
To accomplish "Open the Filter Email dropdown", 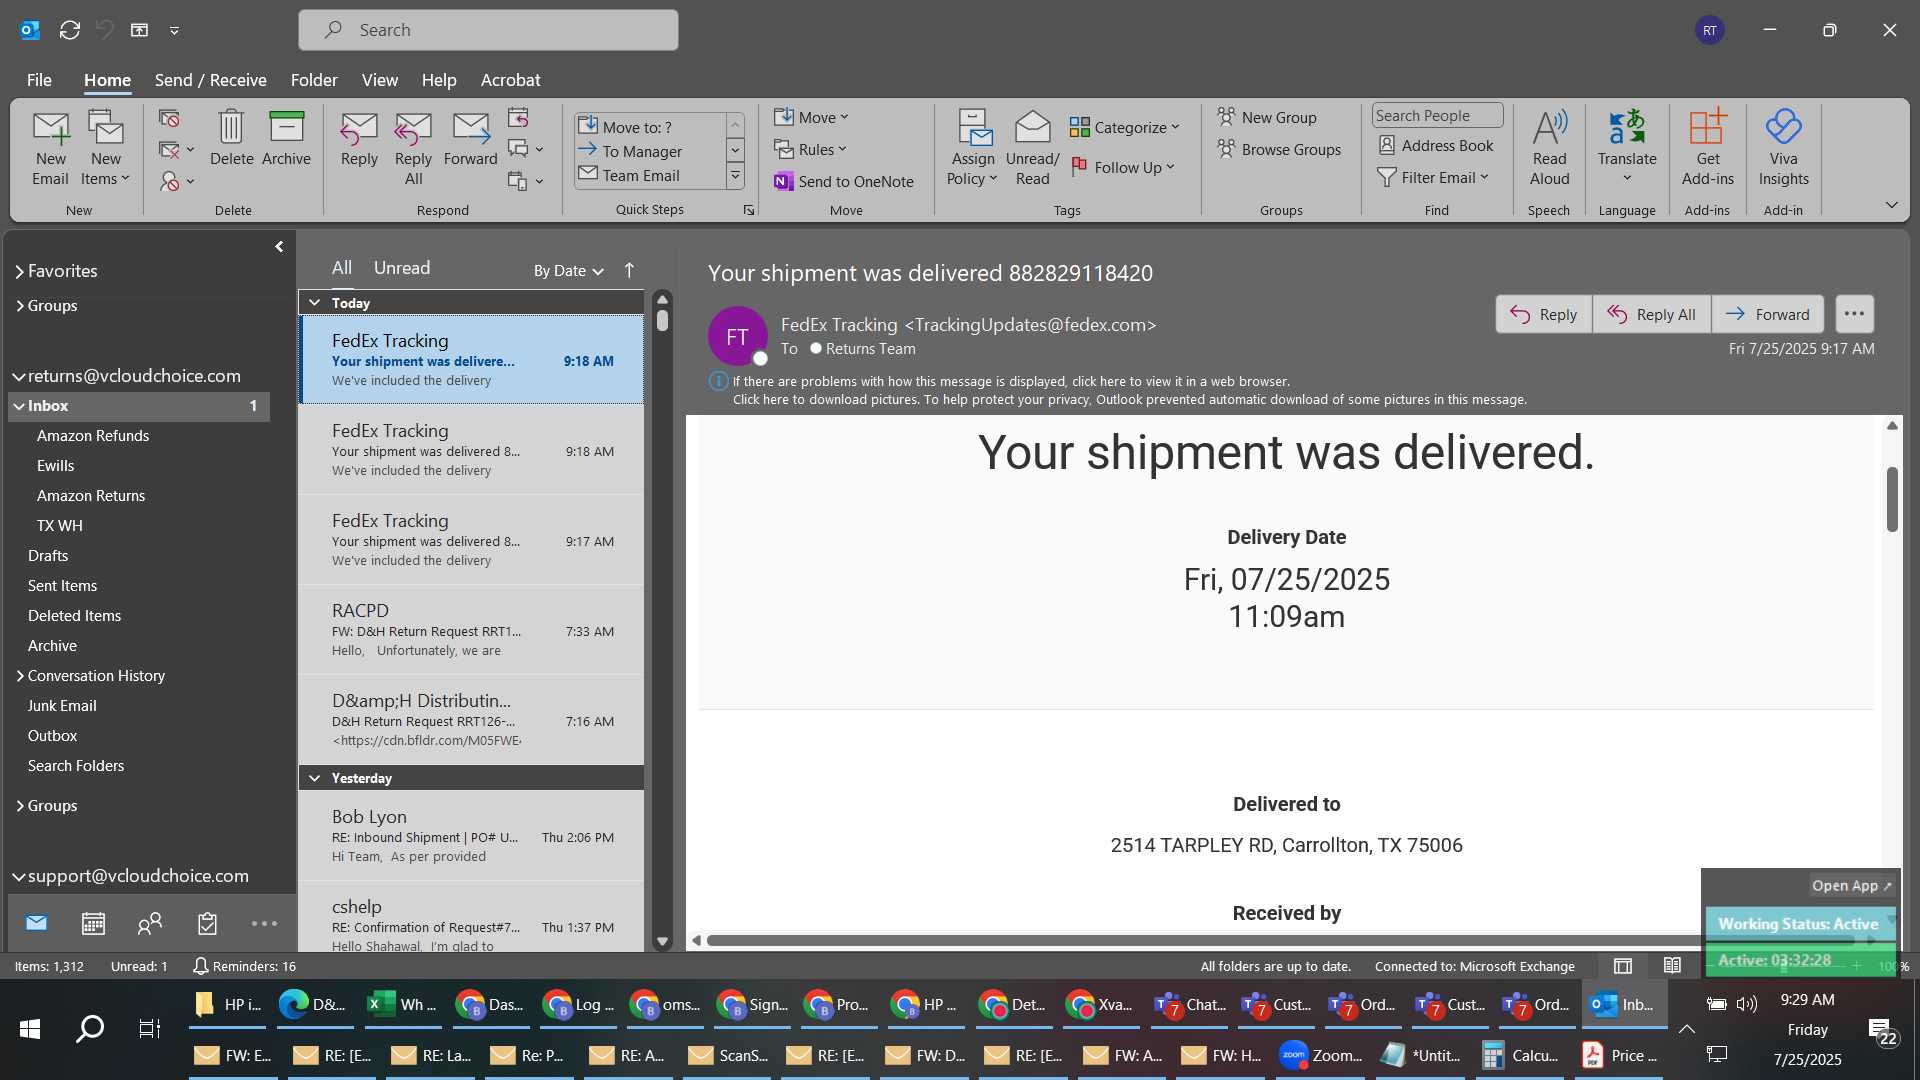I will (x=1433, y=177).
